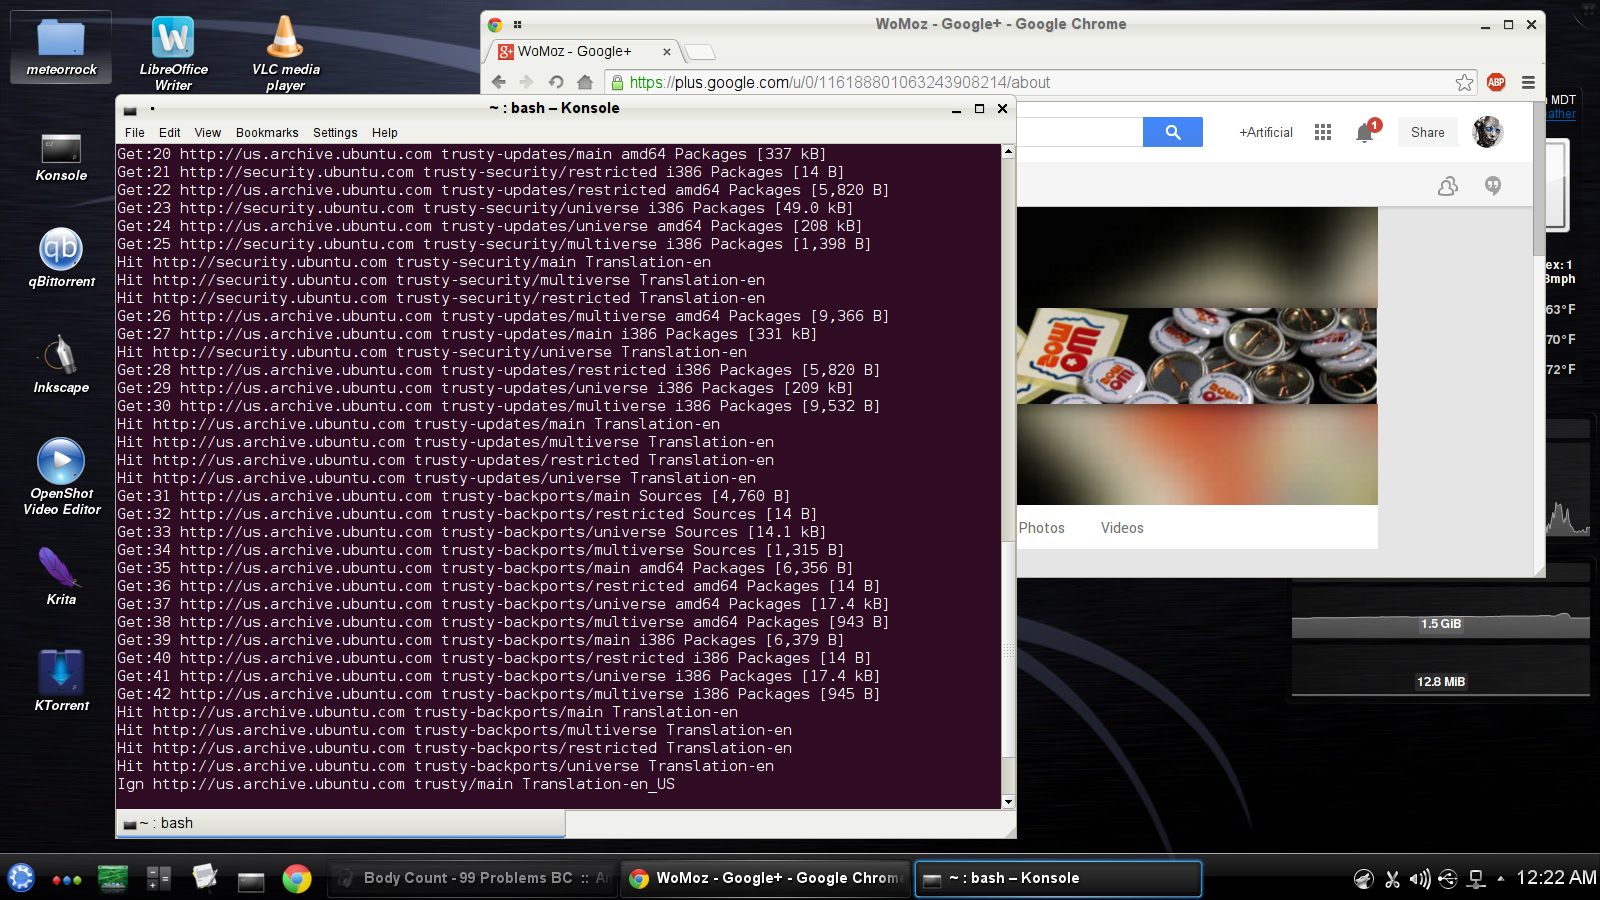Launch Konsole from desktop icon

pos(61,157)
